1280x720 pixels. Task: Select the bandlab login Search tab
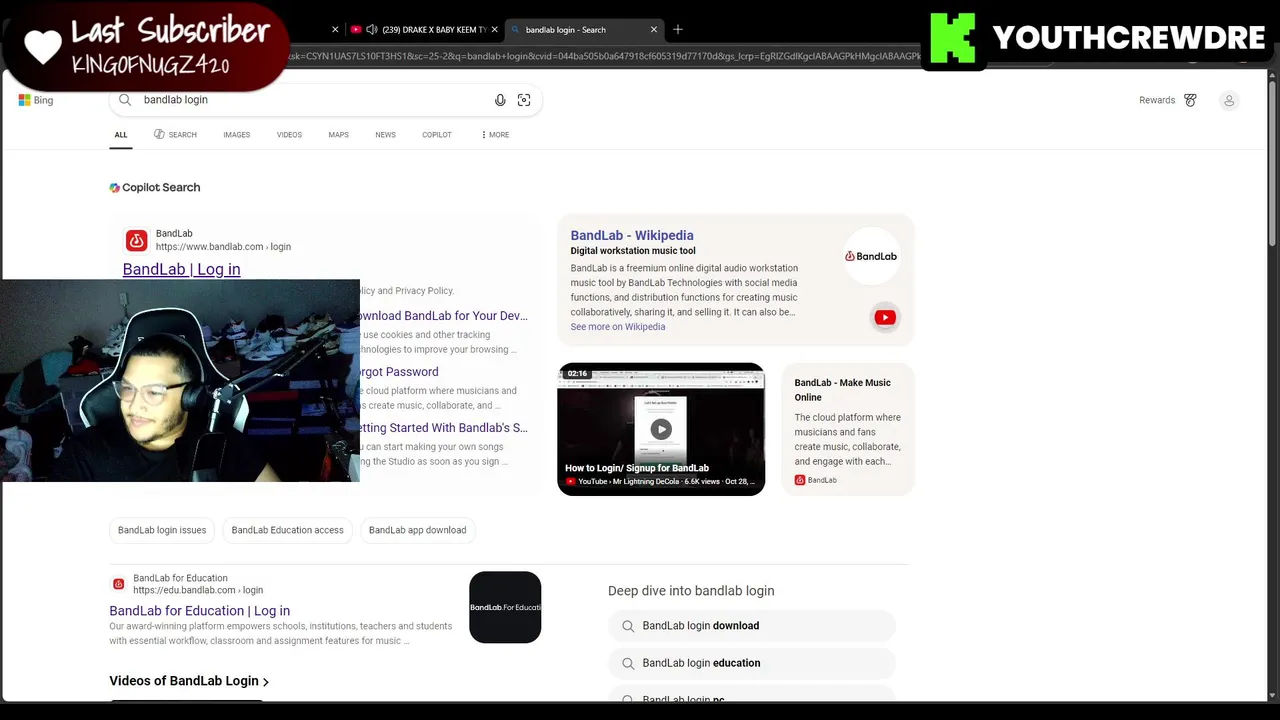click(x=585, y=30)
